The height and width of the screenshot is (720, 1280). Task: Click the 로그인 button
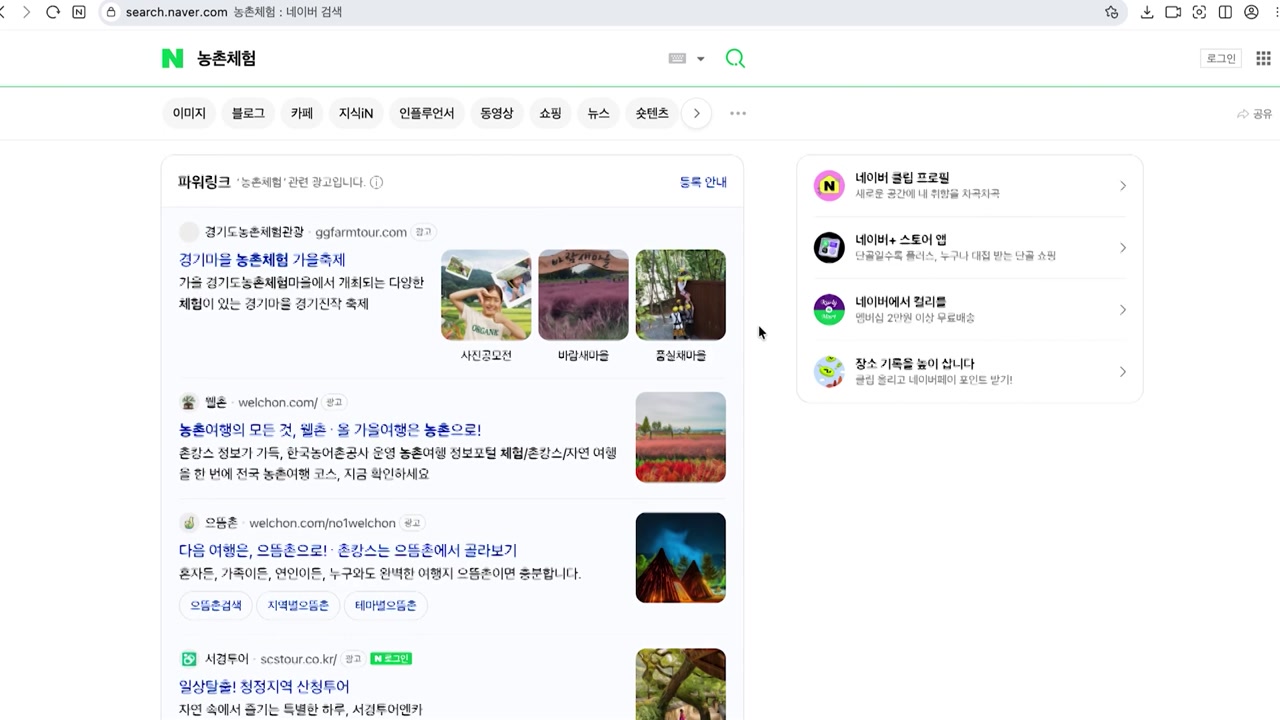coord(1221,59)
